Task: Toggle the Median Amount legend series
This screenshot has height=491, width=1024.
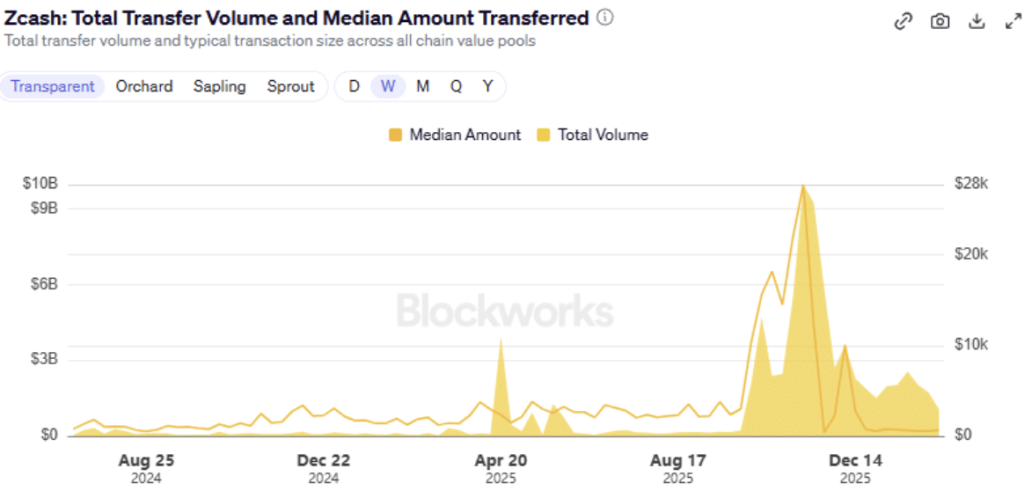Action: point(465,135)
